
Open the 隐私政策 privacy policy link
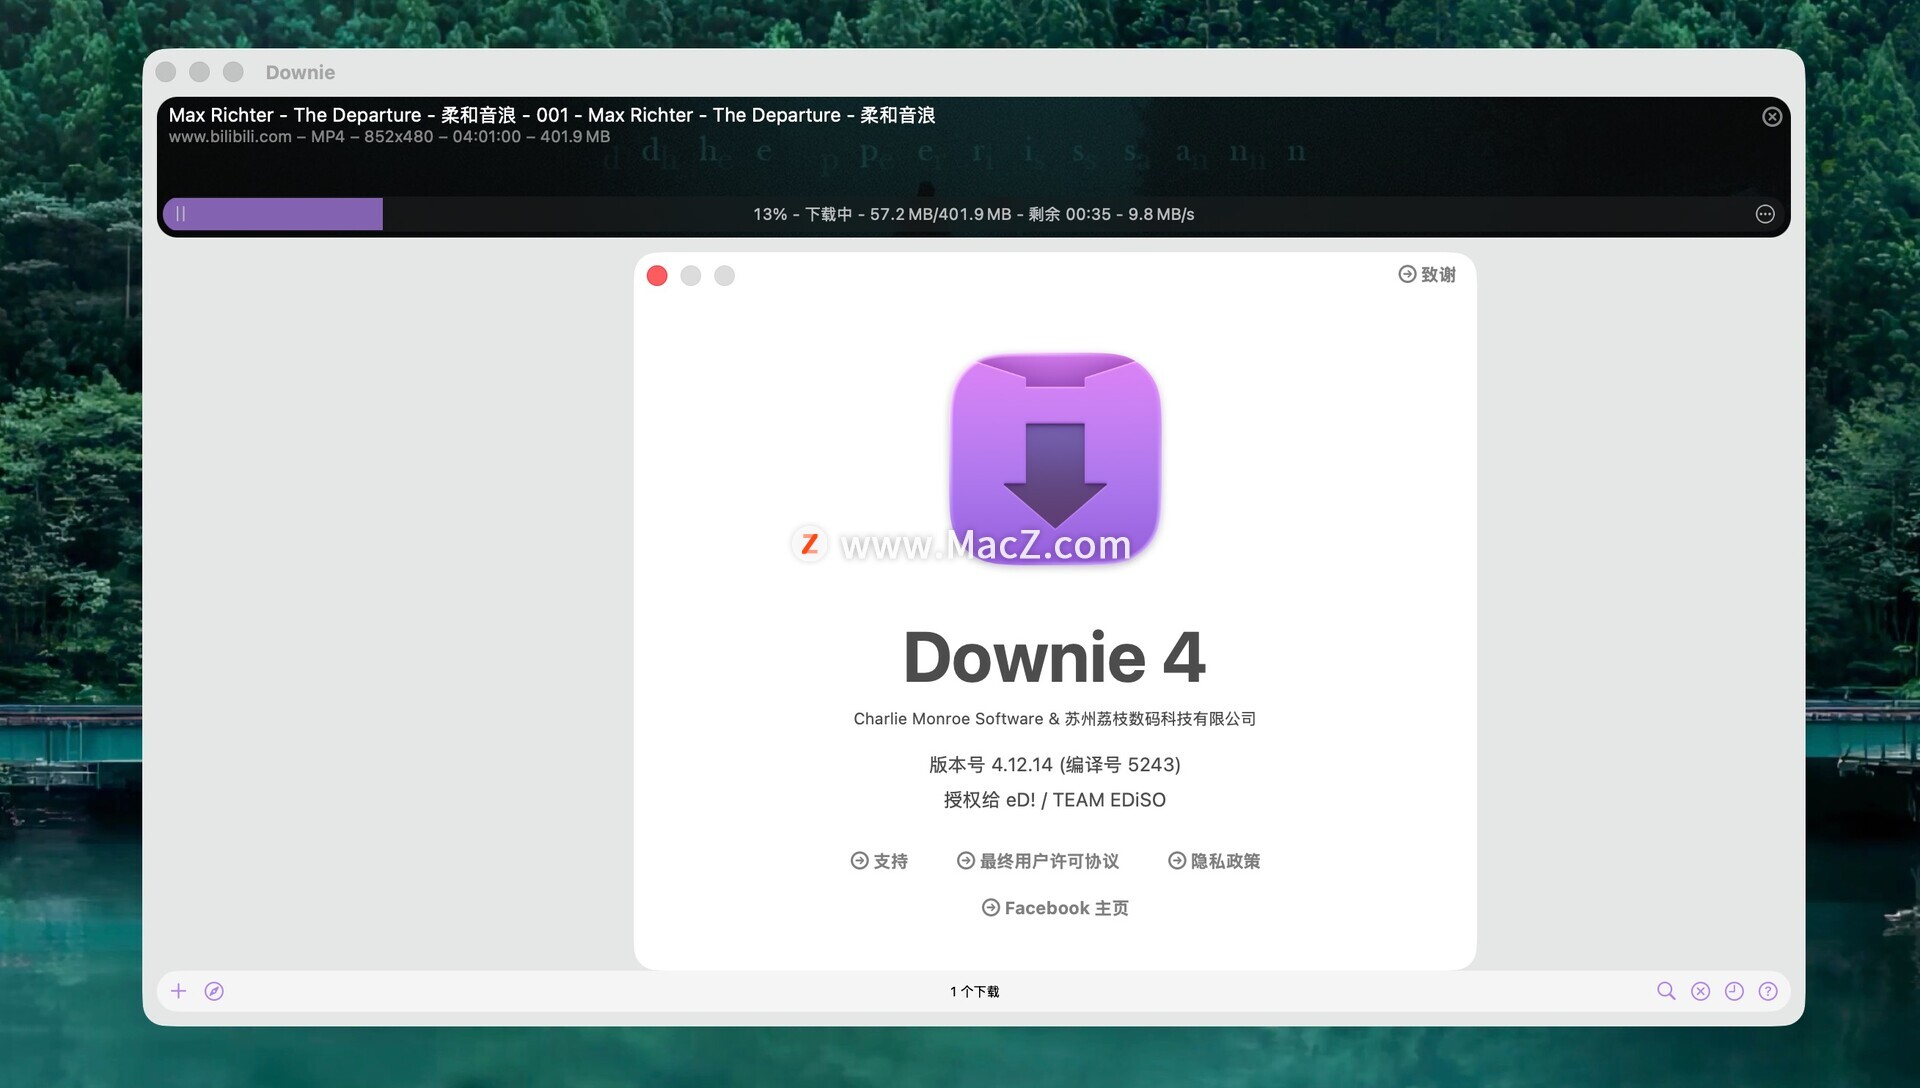point(1214,861)
